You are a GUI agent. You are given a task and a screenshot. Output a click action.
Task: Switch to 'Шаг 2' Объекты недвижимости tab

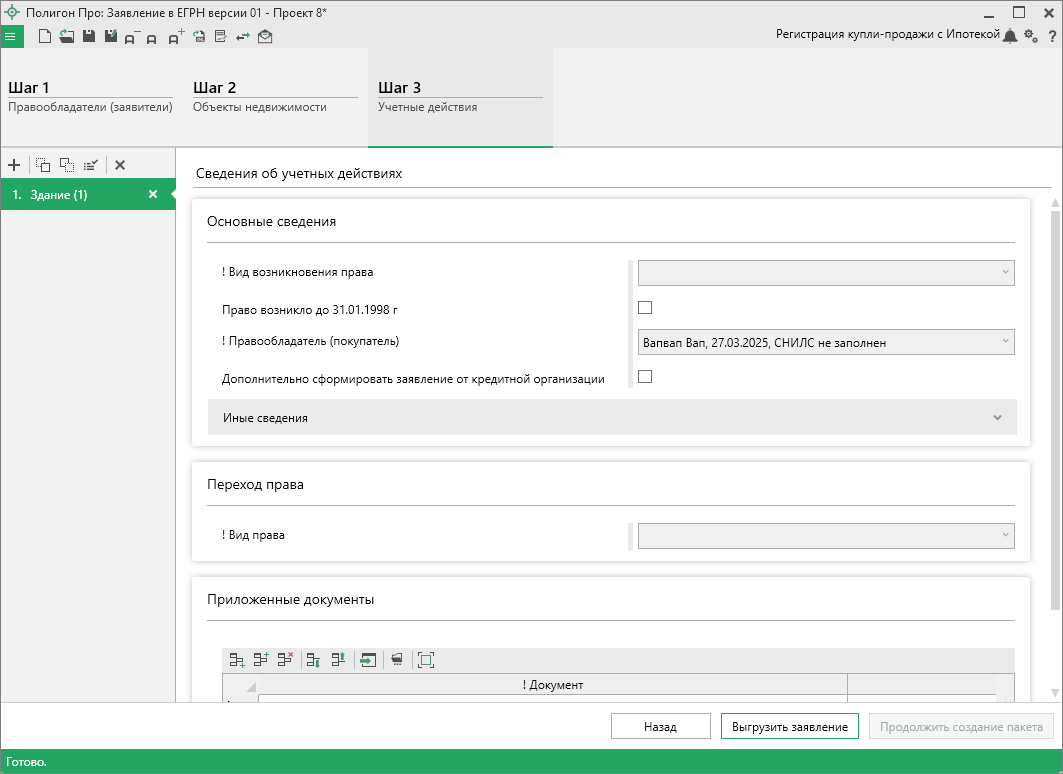(x=274, y=96)
